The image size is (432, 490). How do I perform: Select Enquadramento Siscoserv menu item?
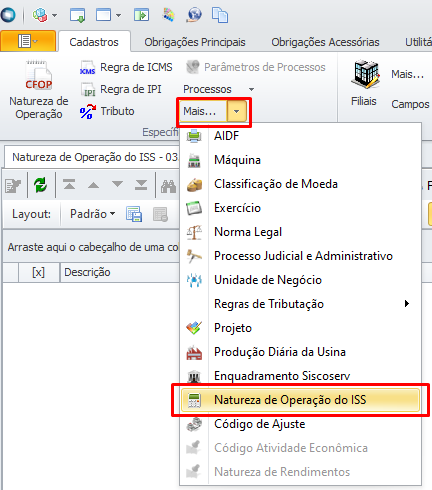(301, 376)
